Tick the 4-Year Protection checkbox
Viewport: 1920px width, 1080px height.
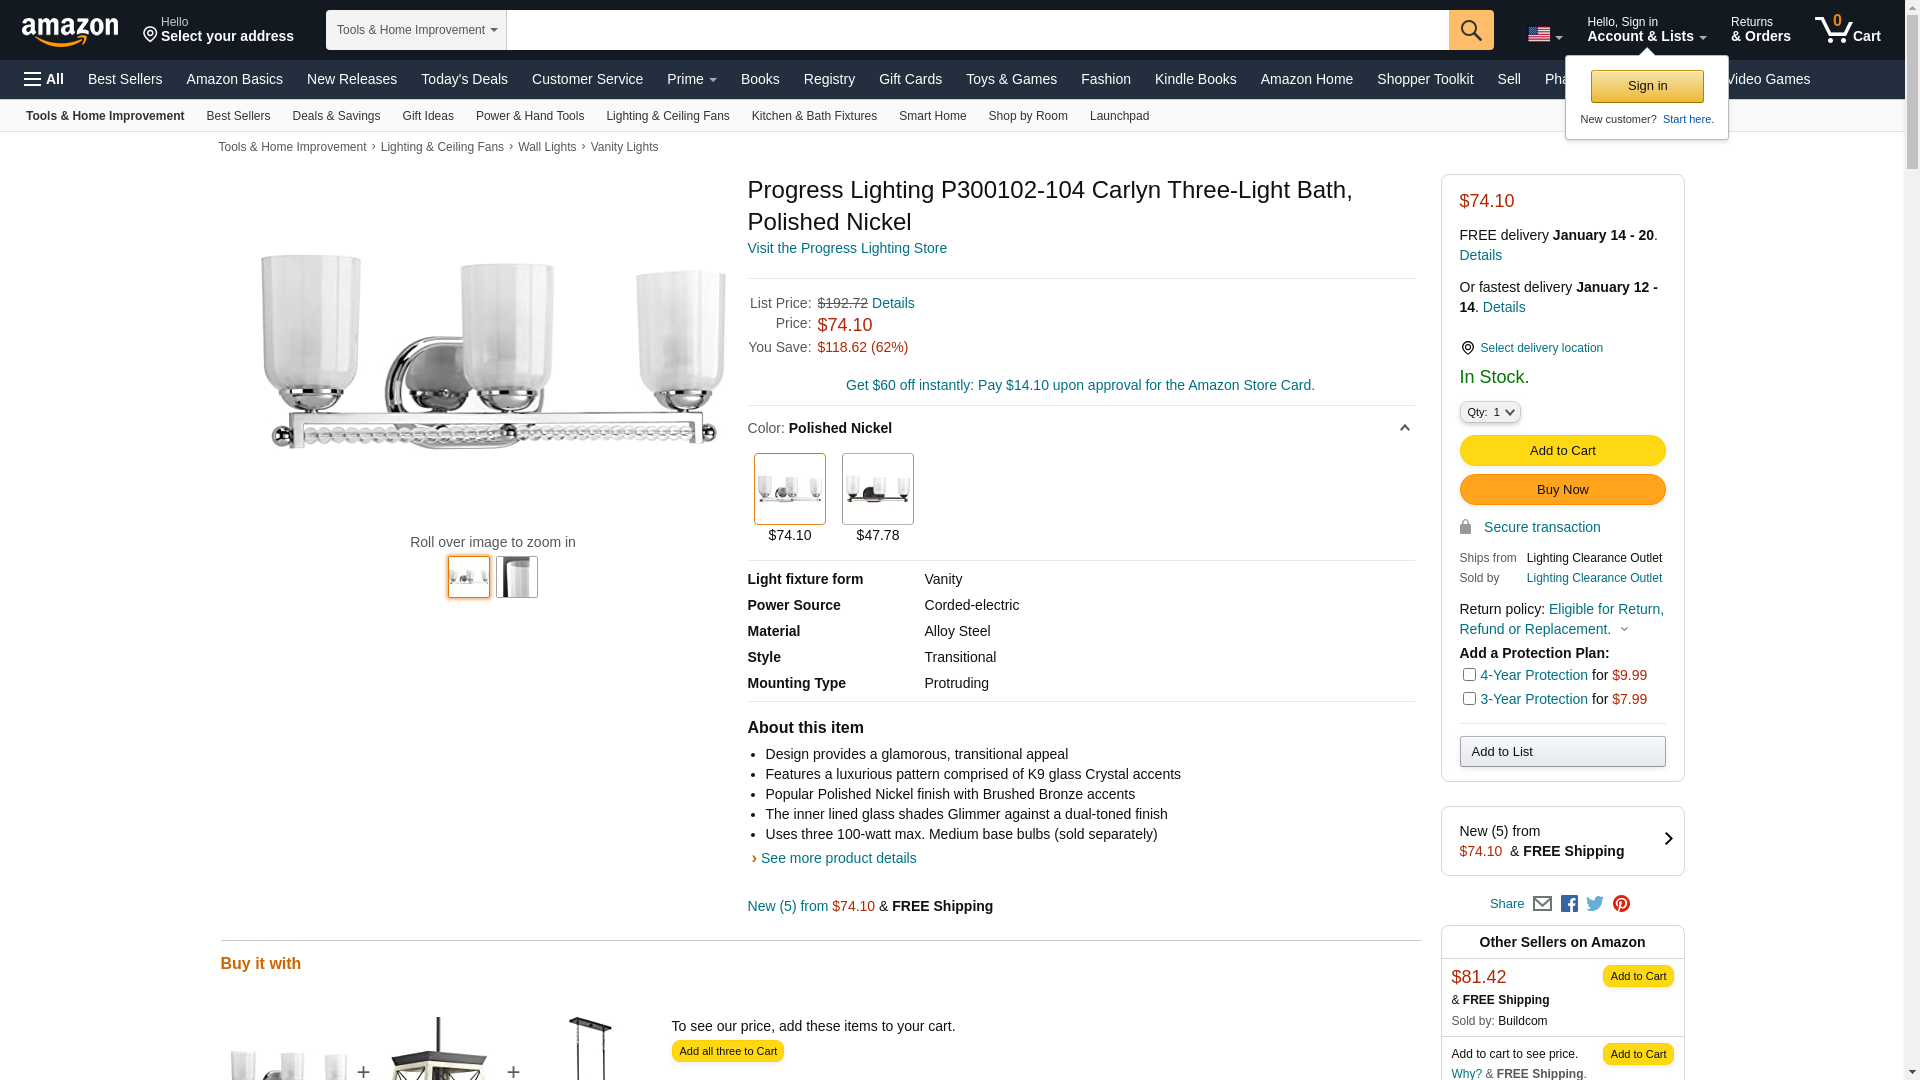point(1469,675)
